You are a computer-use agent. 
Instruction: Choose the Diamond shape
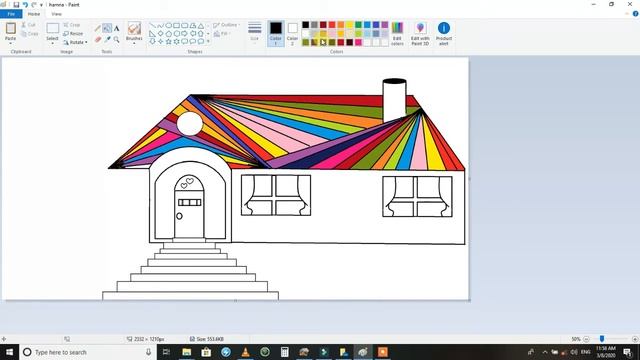pos(160,33)
